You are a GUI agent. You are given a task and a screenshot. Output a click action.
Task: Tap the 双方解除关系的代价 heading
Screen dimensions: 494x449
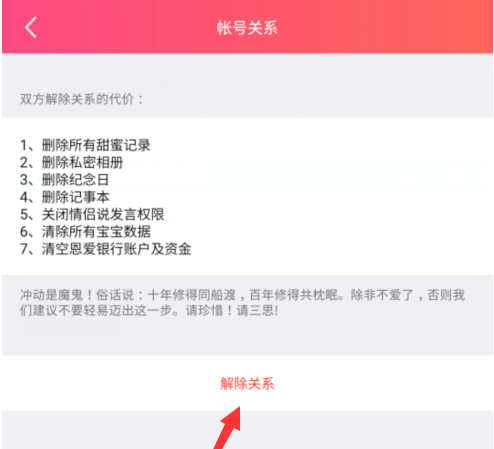(x=82, y=99)
